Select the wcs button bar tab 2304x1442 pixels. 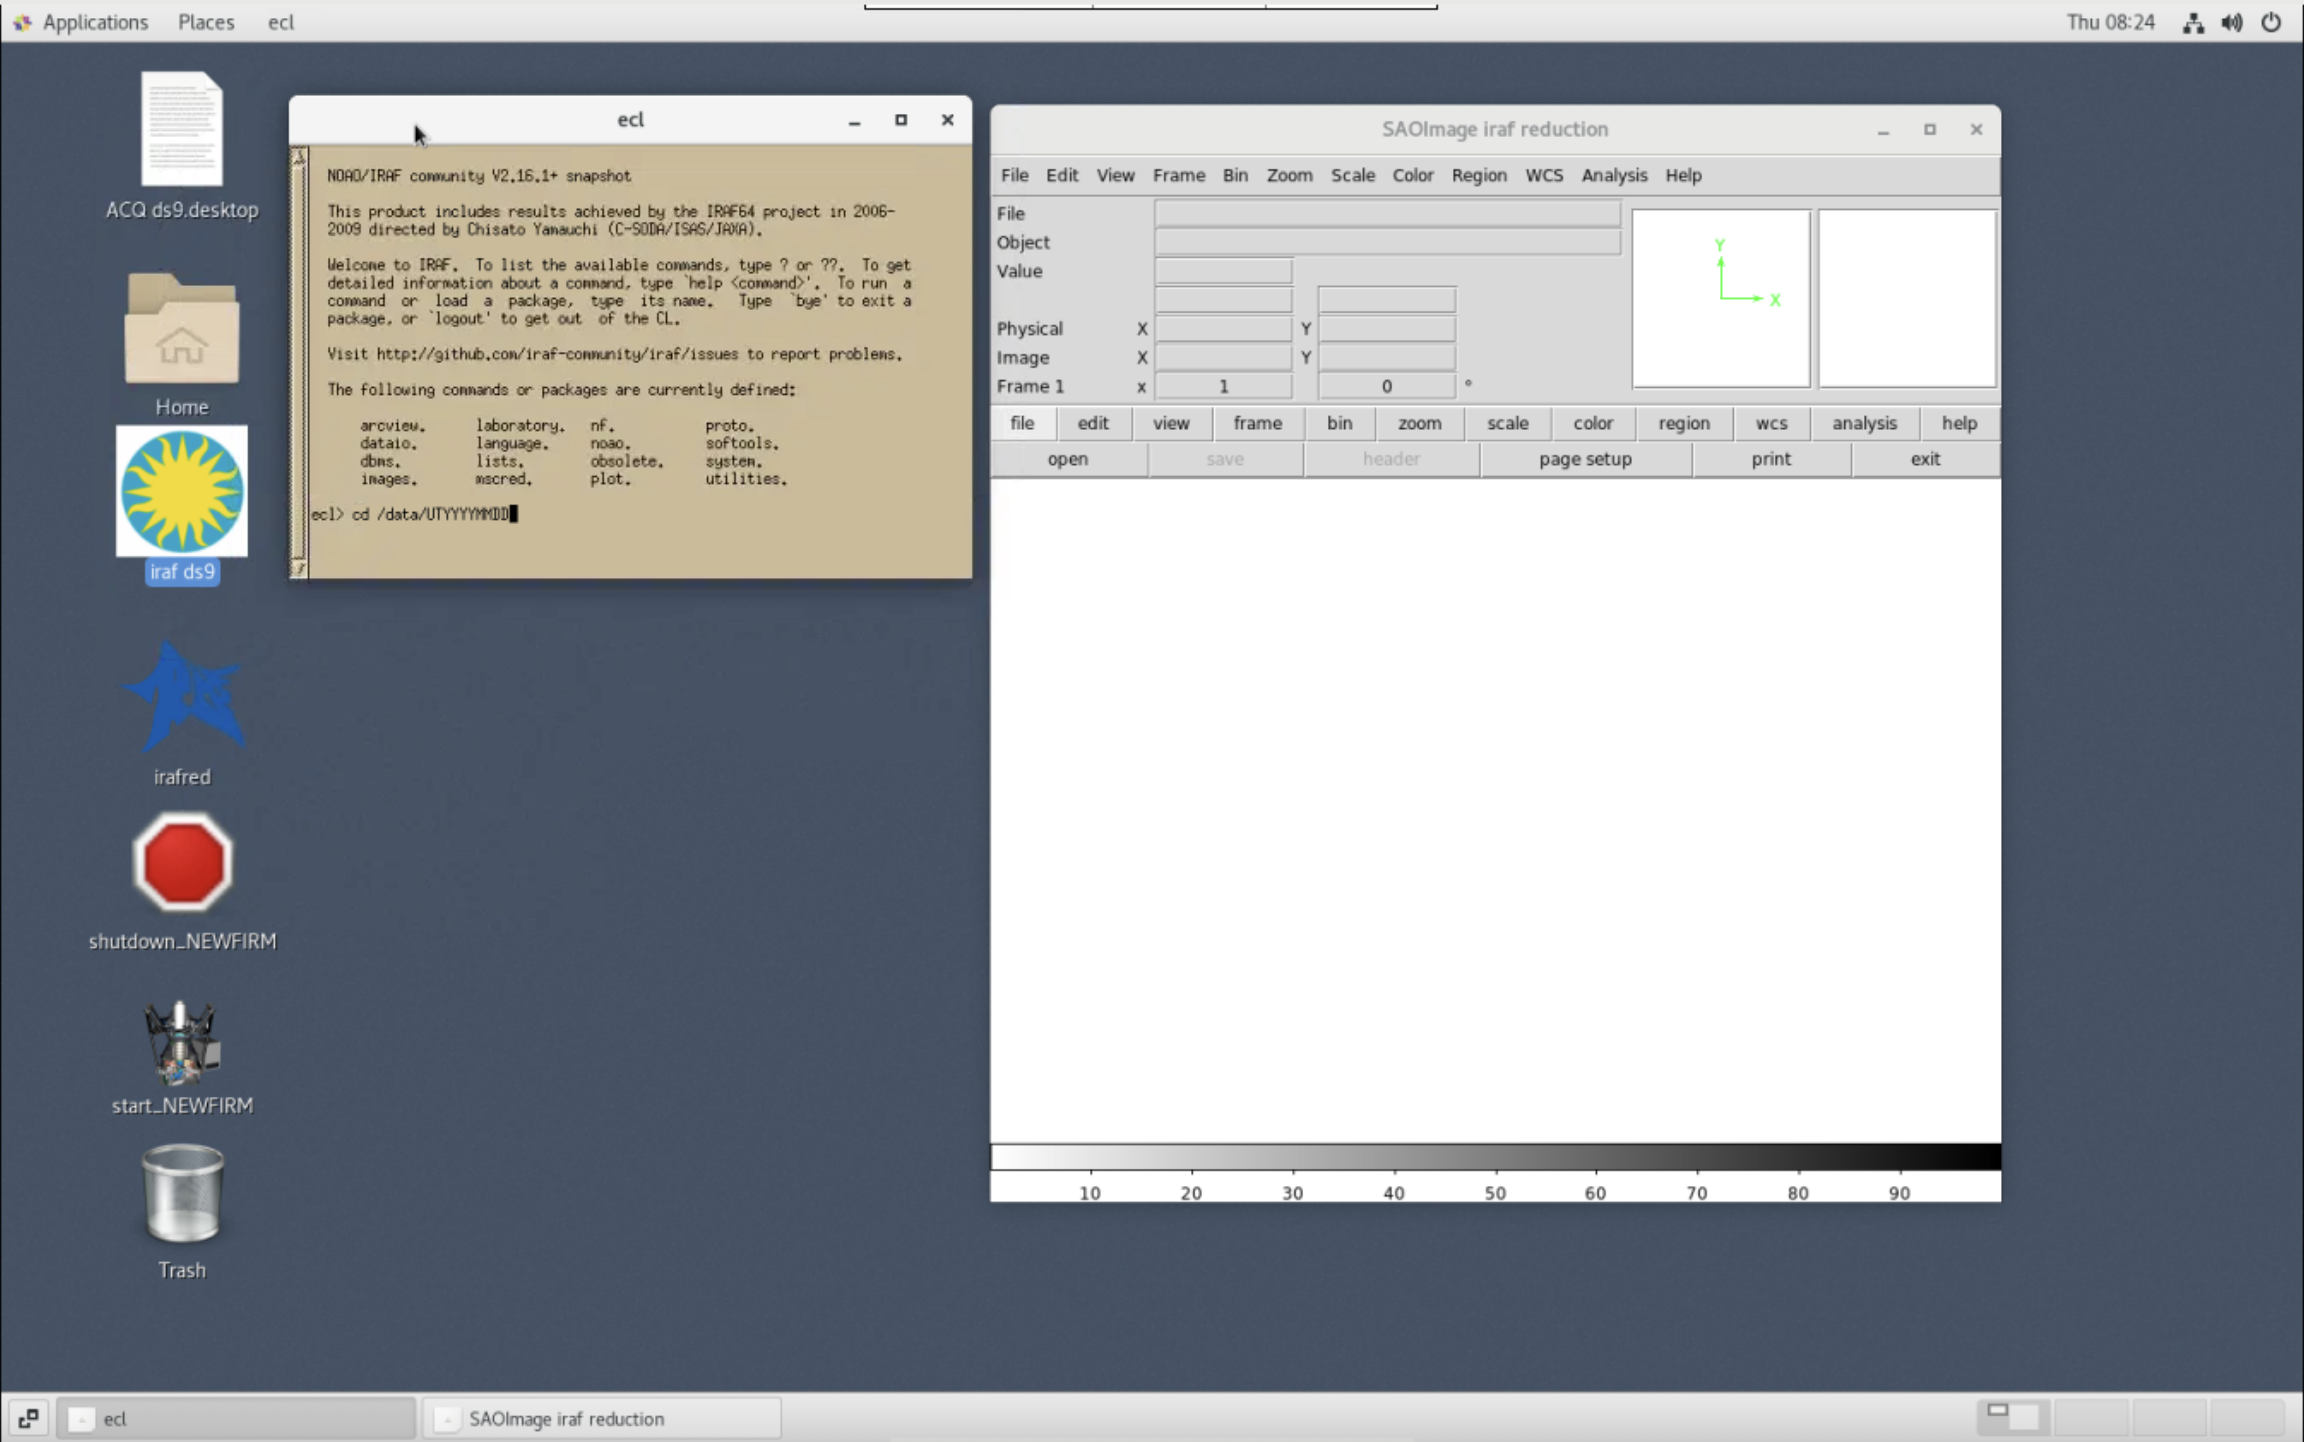(x=1771, y=423)
